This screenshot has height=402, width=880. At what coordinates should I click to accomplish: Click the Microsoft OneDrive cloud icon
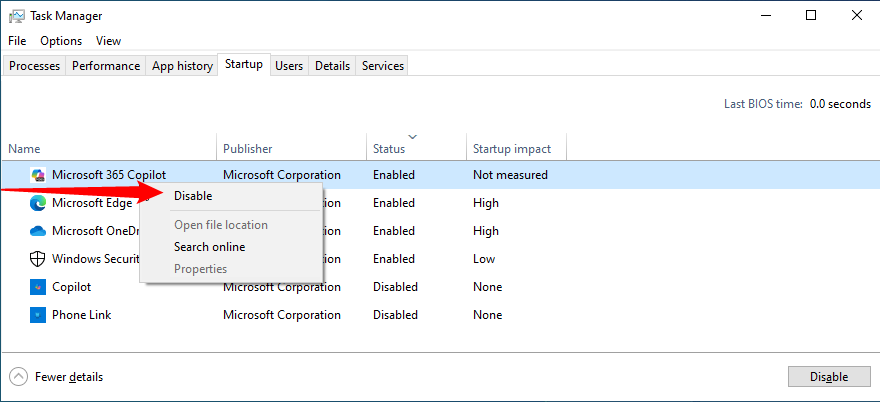pyautogui.click(x=38, y=231)
